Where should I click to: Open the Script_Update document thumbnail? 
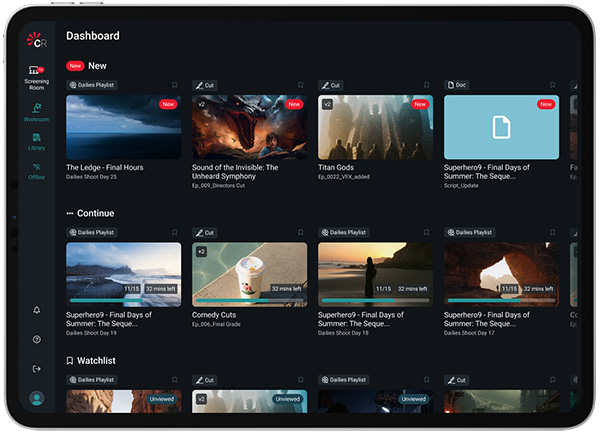pos(502,127)
